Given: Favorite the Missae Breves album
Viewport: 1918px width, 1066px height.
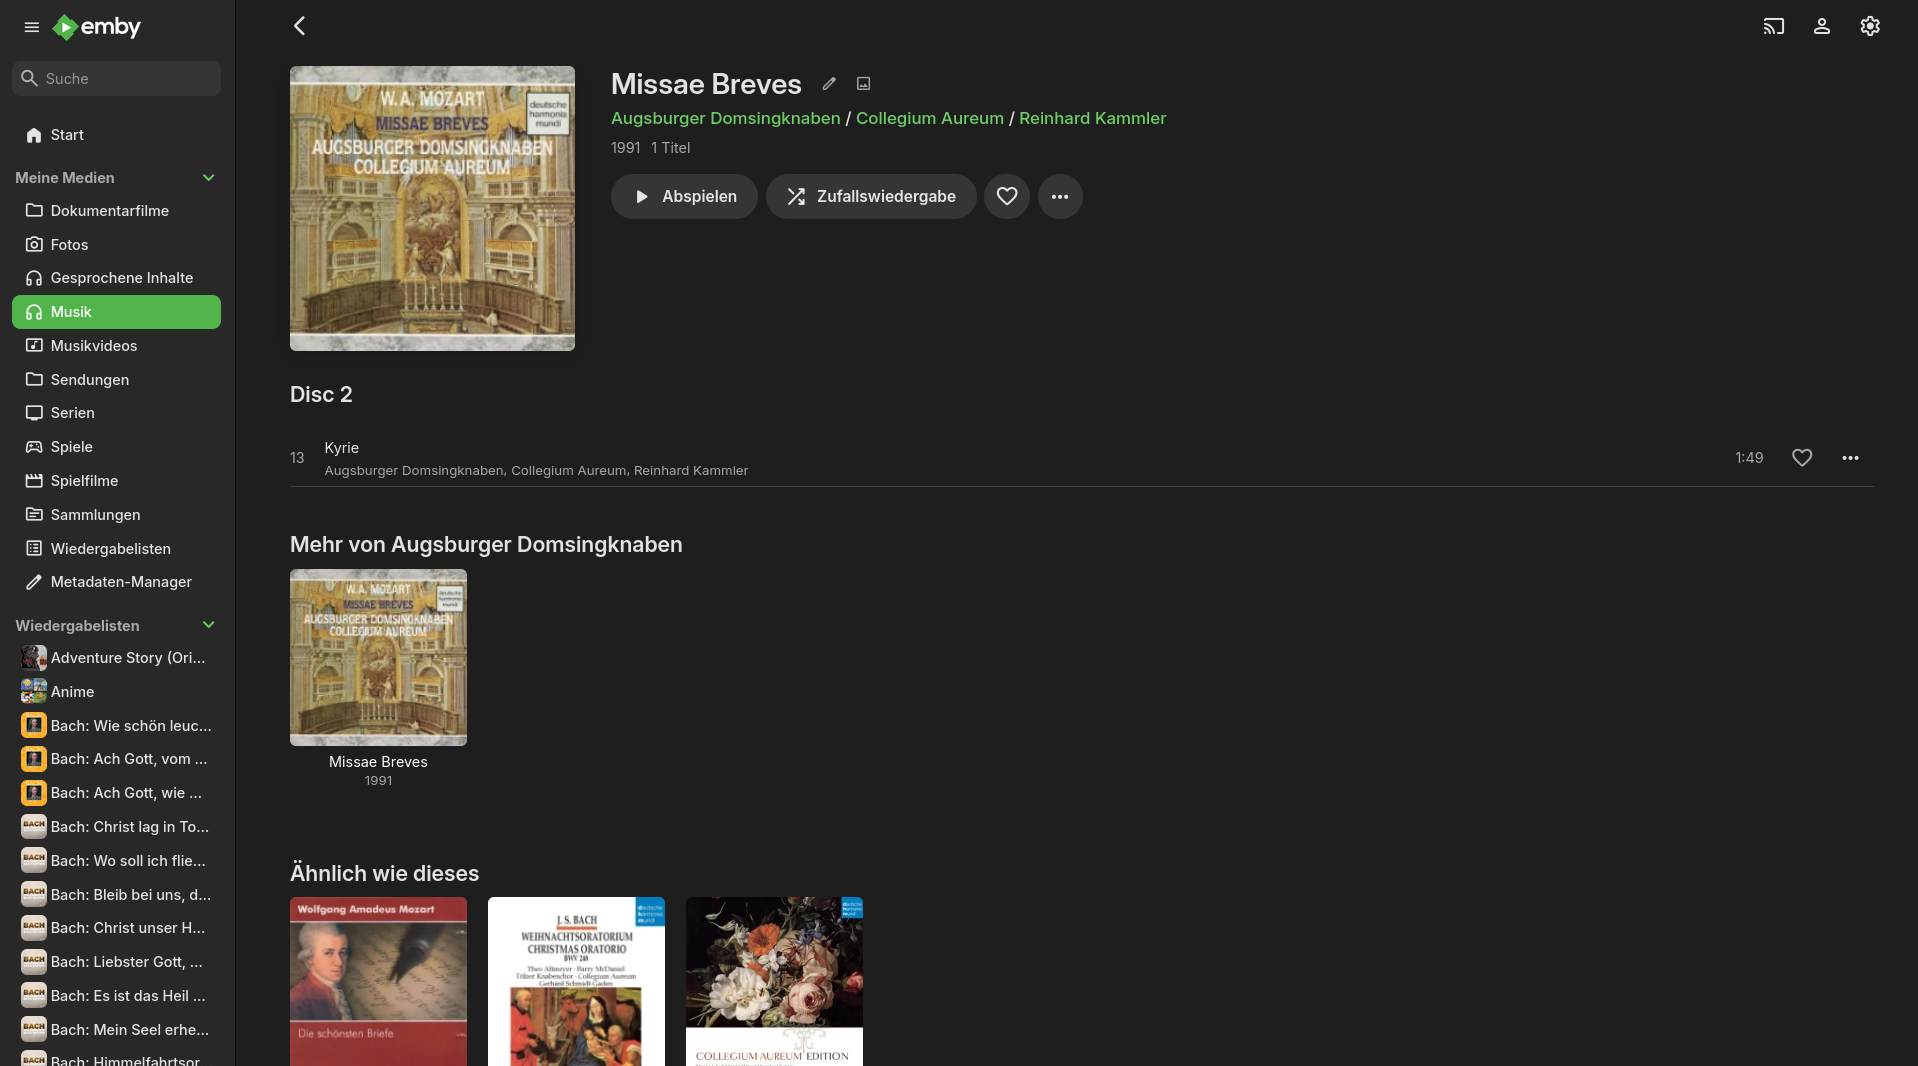Looking at the screenshot, I should (x=1007, y=197).
